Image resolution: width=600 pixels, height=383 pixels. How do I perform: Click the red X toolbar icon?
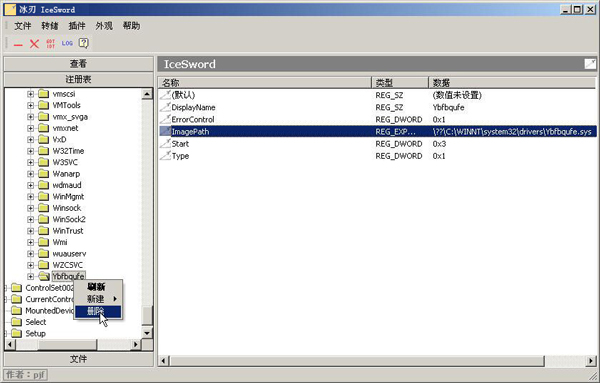(34, 44)
